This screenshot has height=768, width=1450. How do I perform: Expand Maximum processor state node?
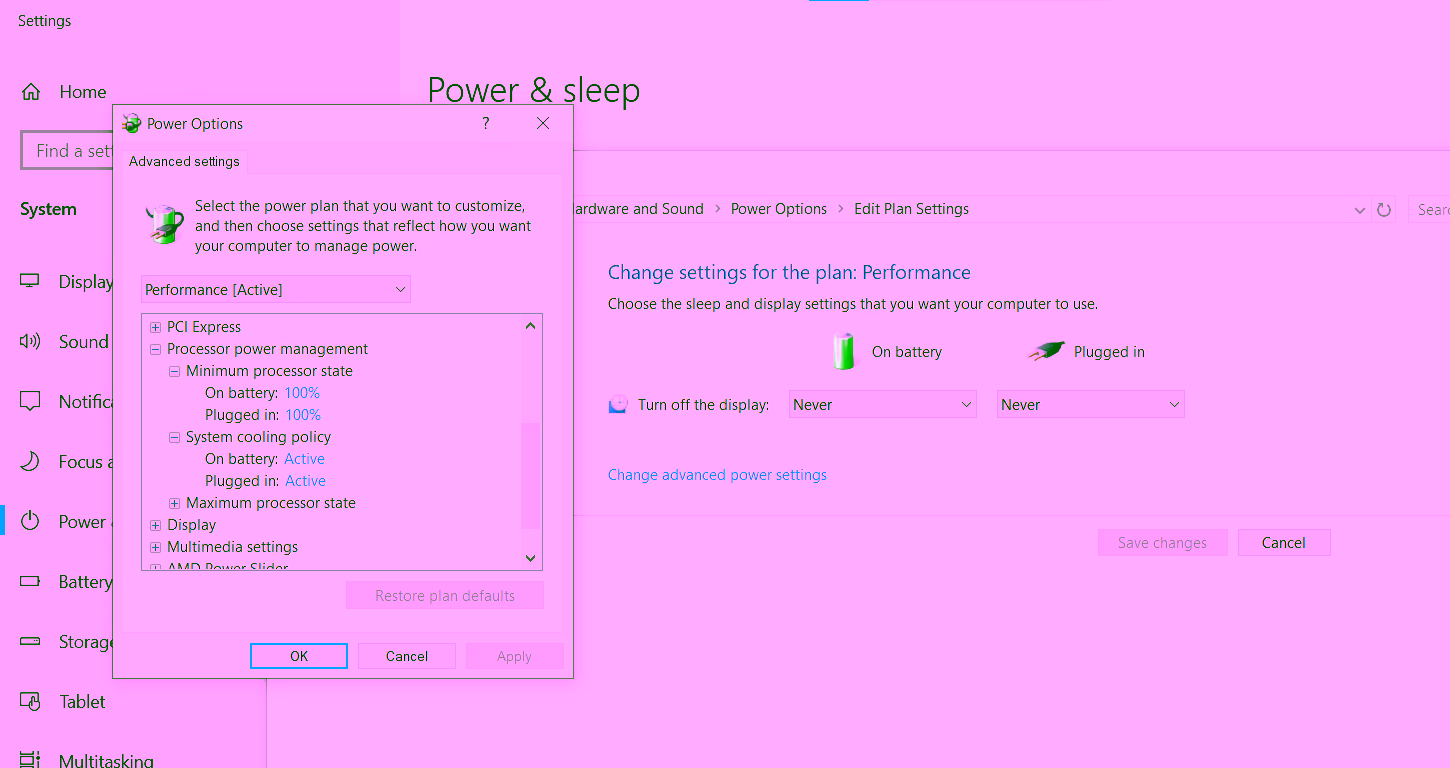[x=174, y=503]
